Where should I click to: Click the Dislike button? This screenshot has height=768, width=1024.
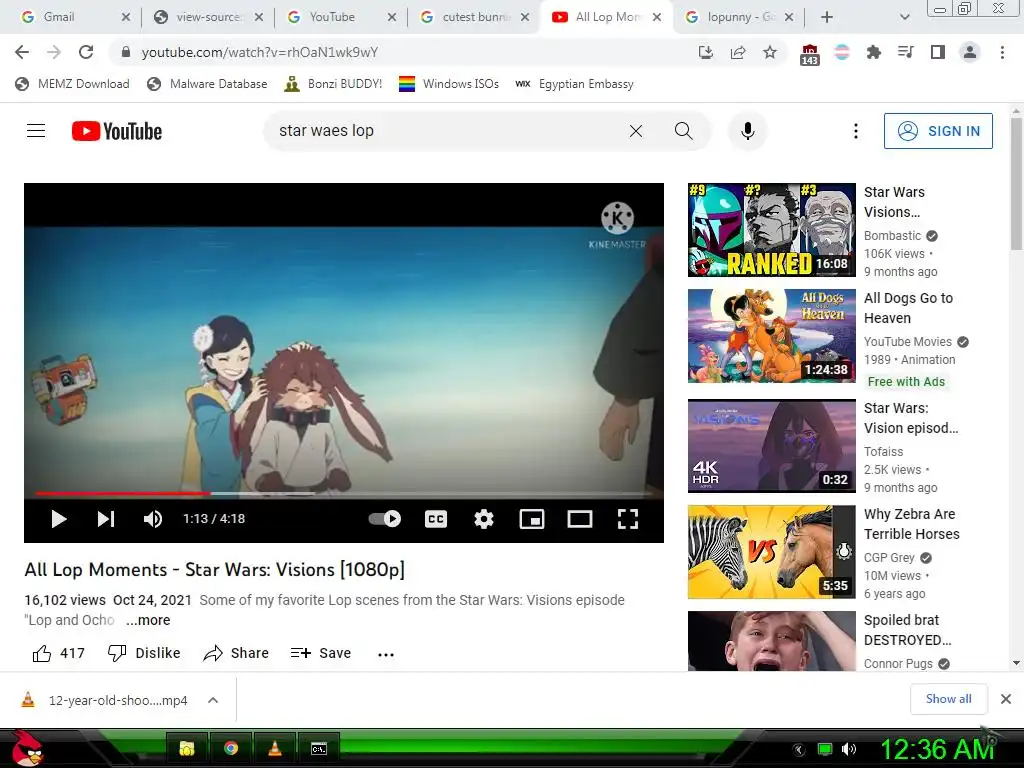[x=144, y=653]
